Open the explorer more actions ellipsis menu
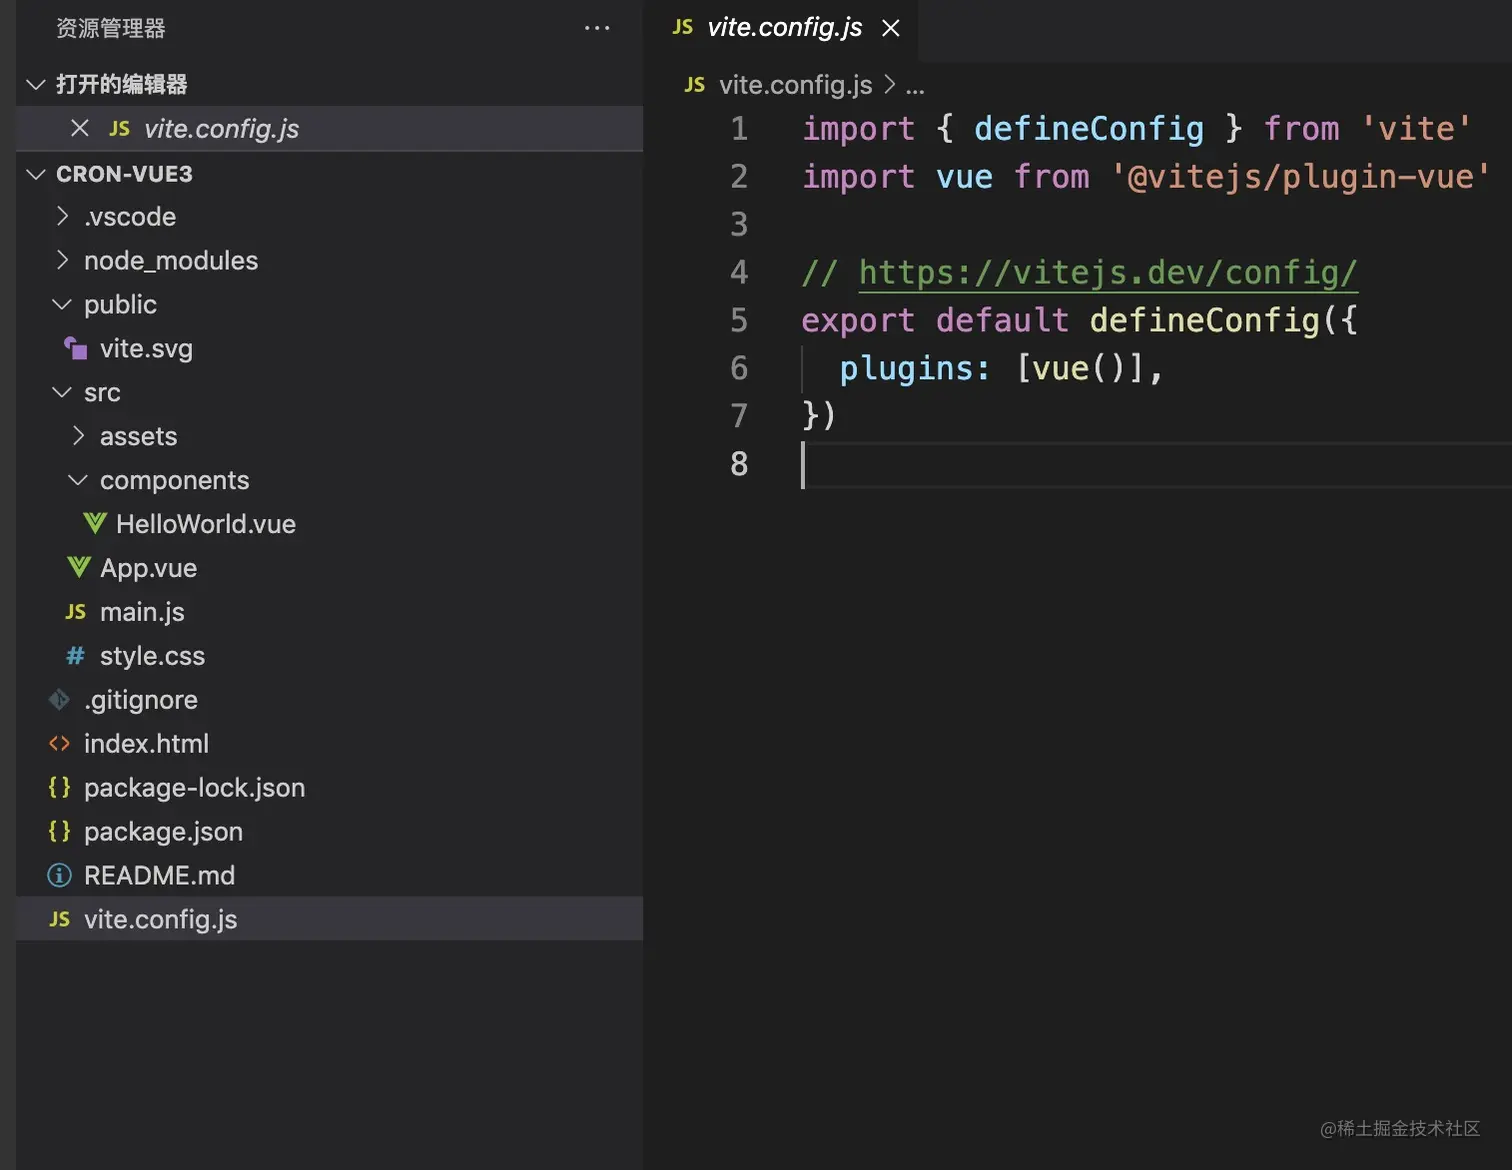The height and width of the screenshot is (1170, 1512). (597, 28)
